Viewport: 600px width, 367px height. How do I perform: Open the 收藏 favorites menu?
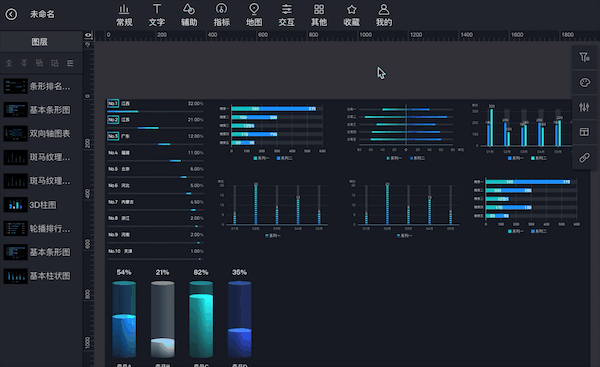pos(351,15)
